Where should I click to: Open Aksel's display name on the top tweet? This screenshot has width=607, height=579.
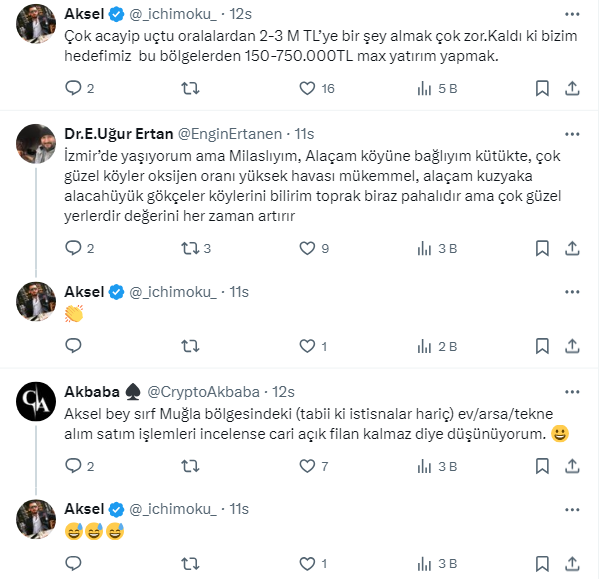(x=84, y=16)
